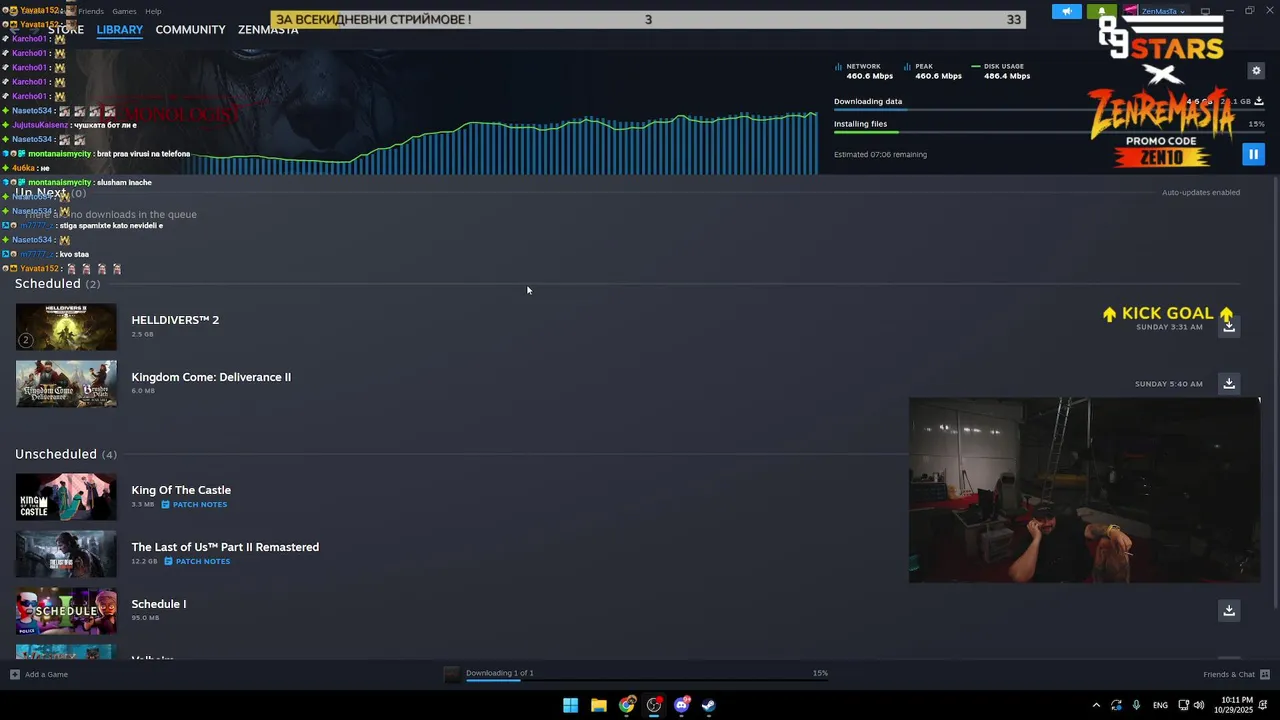Open the Friends menu

tap(91, 11)
